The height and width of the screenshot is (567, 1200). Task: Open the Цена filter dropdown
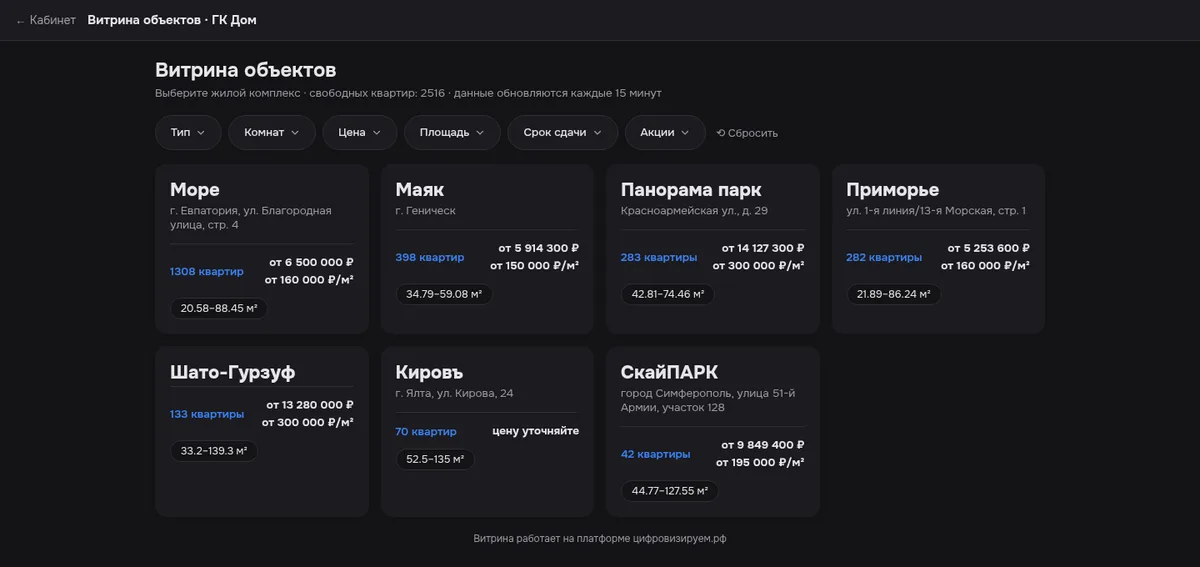click(360, 132)
